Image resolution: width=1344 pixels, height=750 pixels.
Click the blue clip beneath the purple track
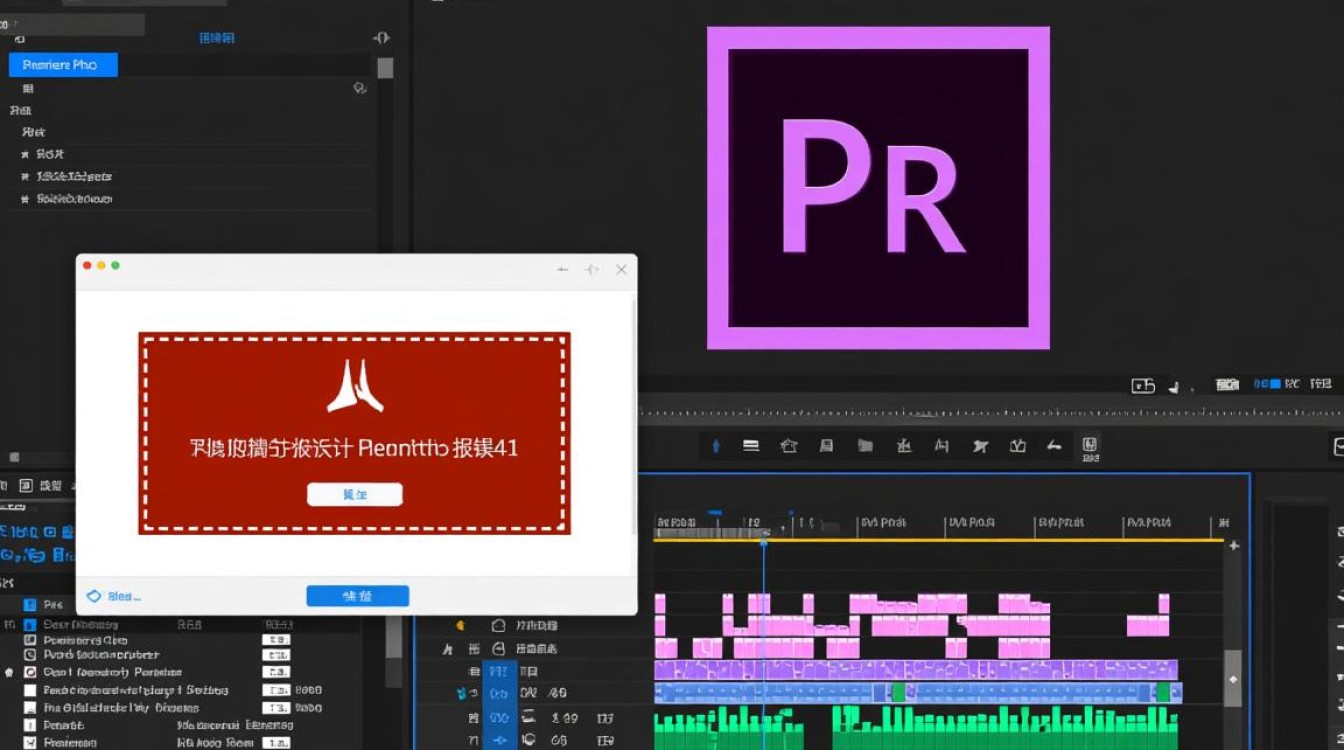click(918, 692)
